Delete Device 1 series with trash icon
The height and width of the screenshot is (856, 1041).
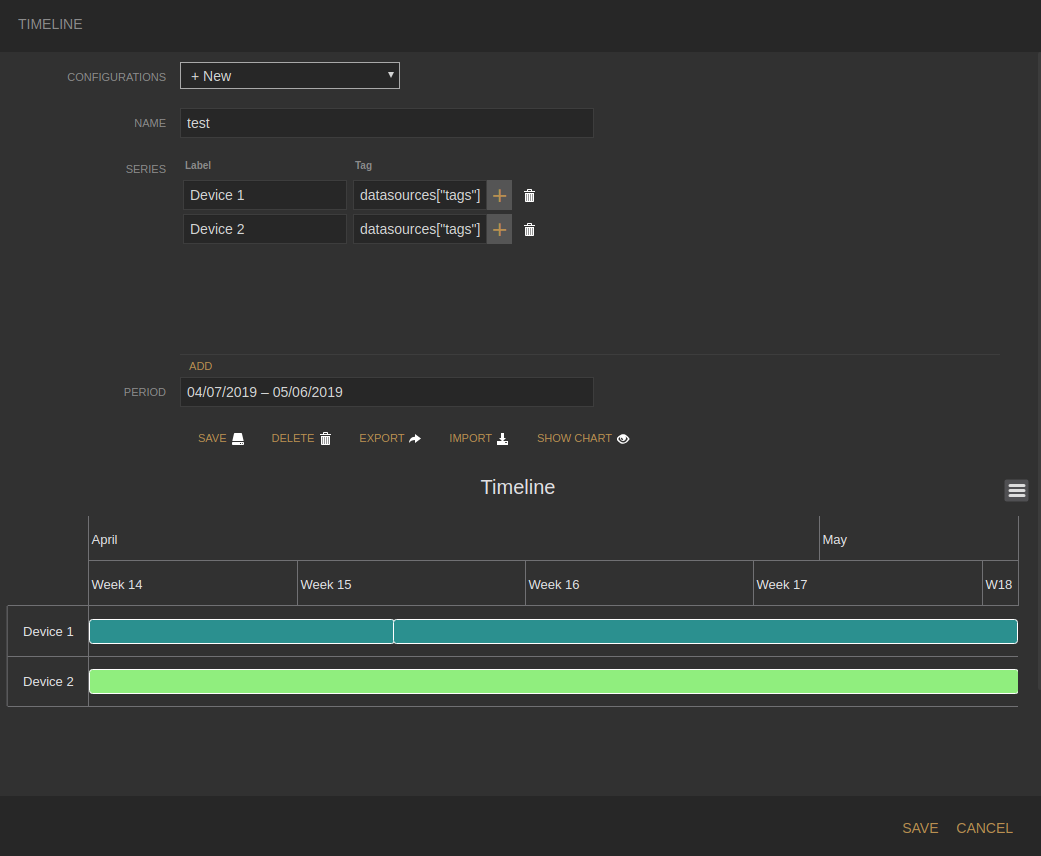pos(530,196)
